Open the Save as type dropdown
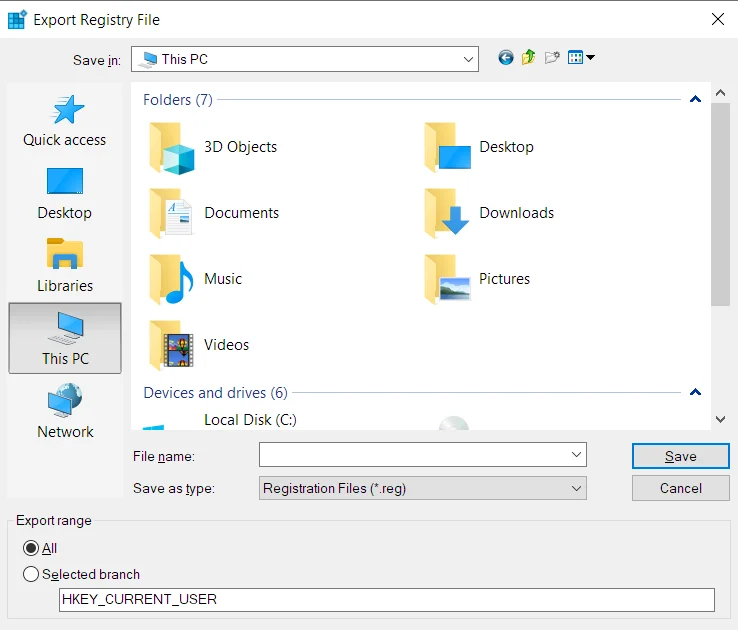 click(x=423, y=488)
